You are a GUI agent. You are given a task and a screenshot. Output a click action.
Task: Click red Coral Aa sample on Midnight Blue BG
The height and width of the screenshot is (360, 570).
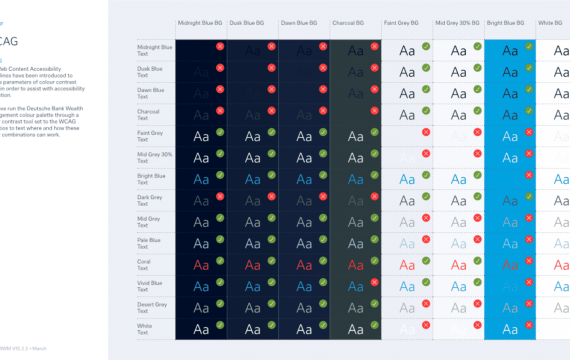coord(201,265)
